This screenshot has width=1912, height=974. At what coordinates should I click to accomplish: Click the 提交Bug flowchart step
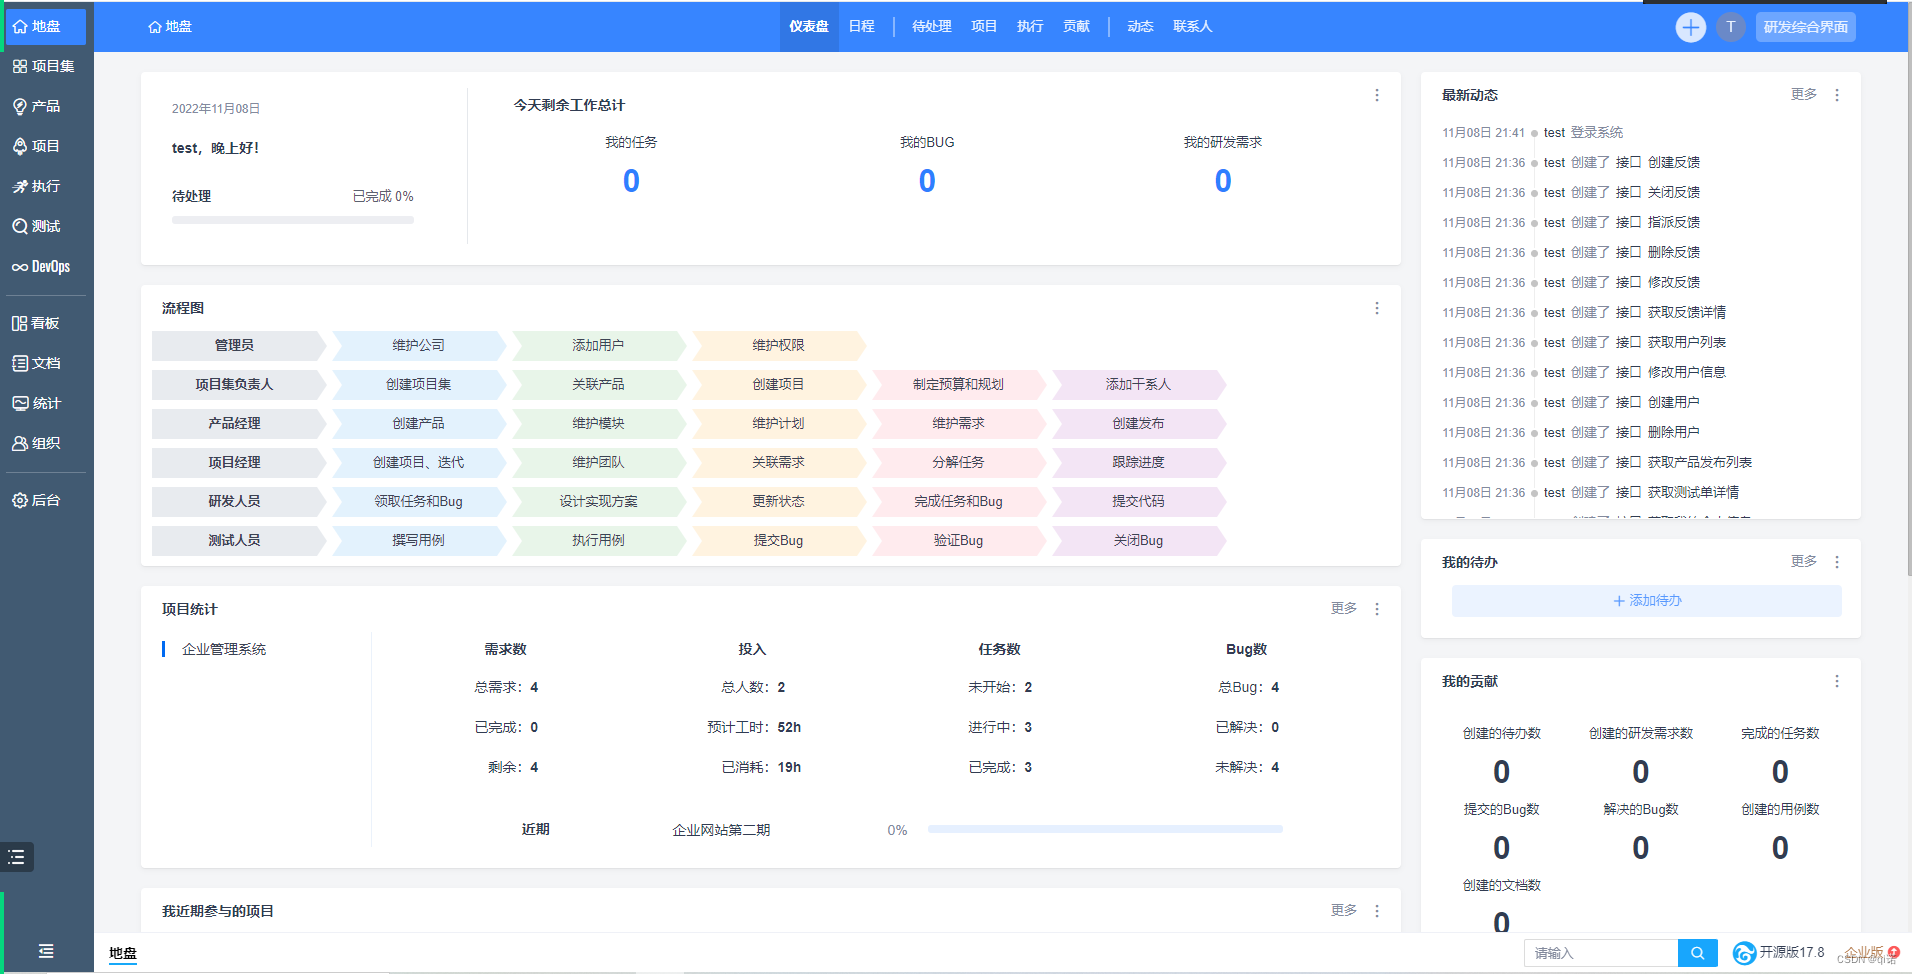pyautogui.click(x=779, y=540)
